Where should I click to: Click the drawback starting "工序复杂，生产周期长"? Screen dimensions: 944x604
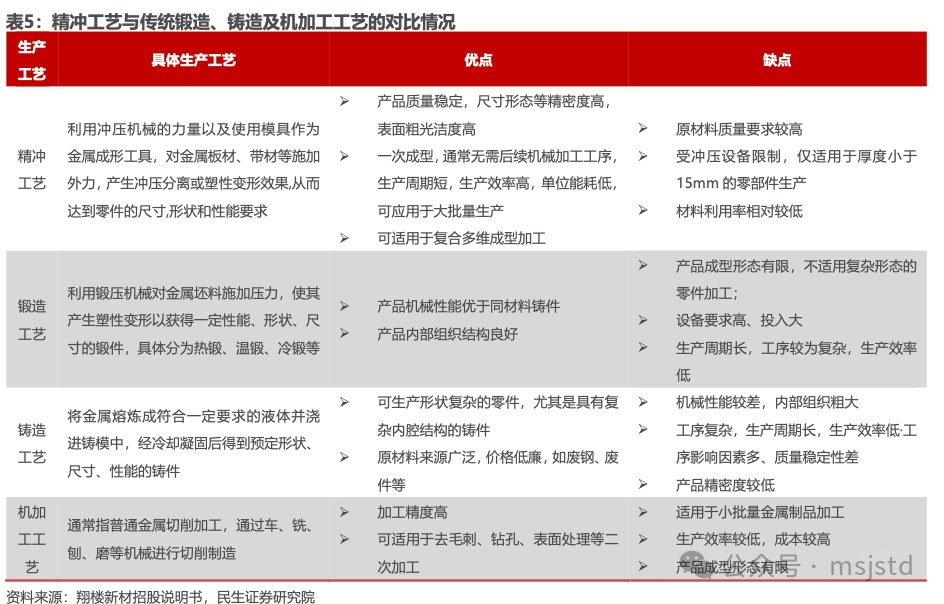point(796,443)
